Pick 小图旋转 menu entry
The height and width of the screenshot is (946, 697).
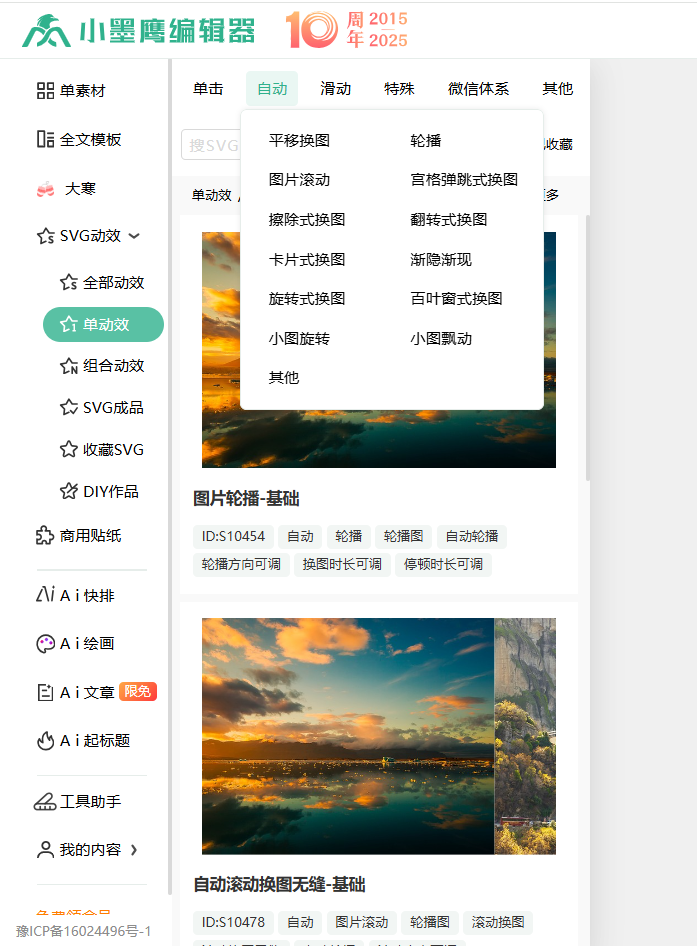click(299, 339)
